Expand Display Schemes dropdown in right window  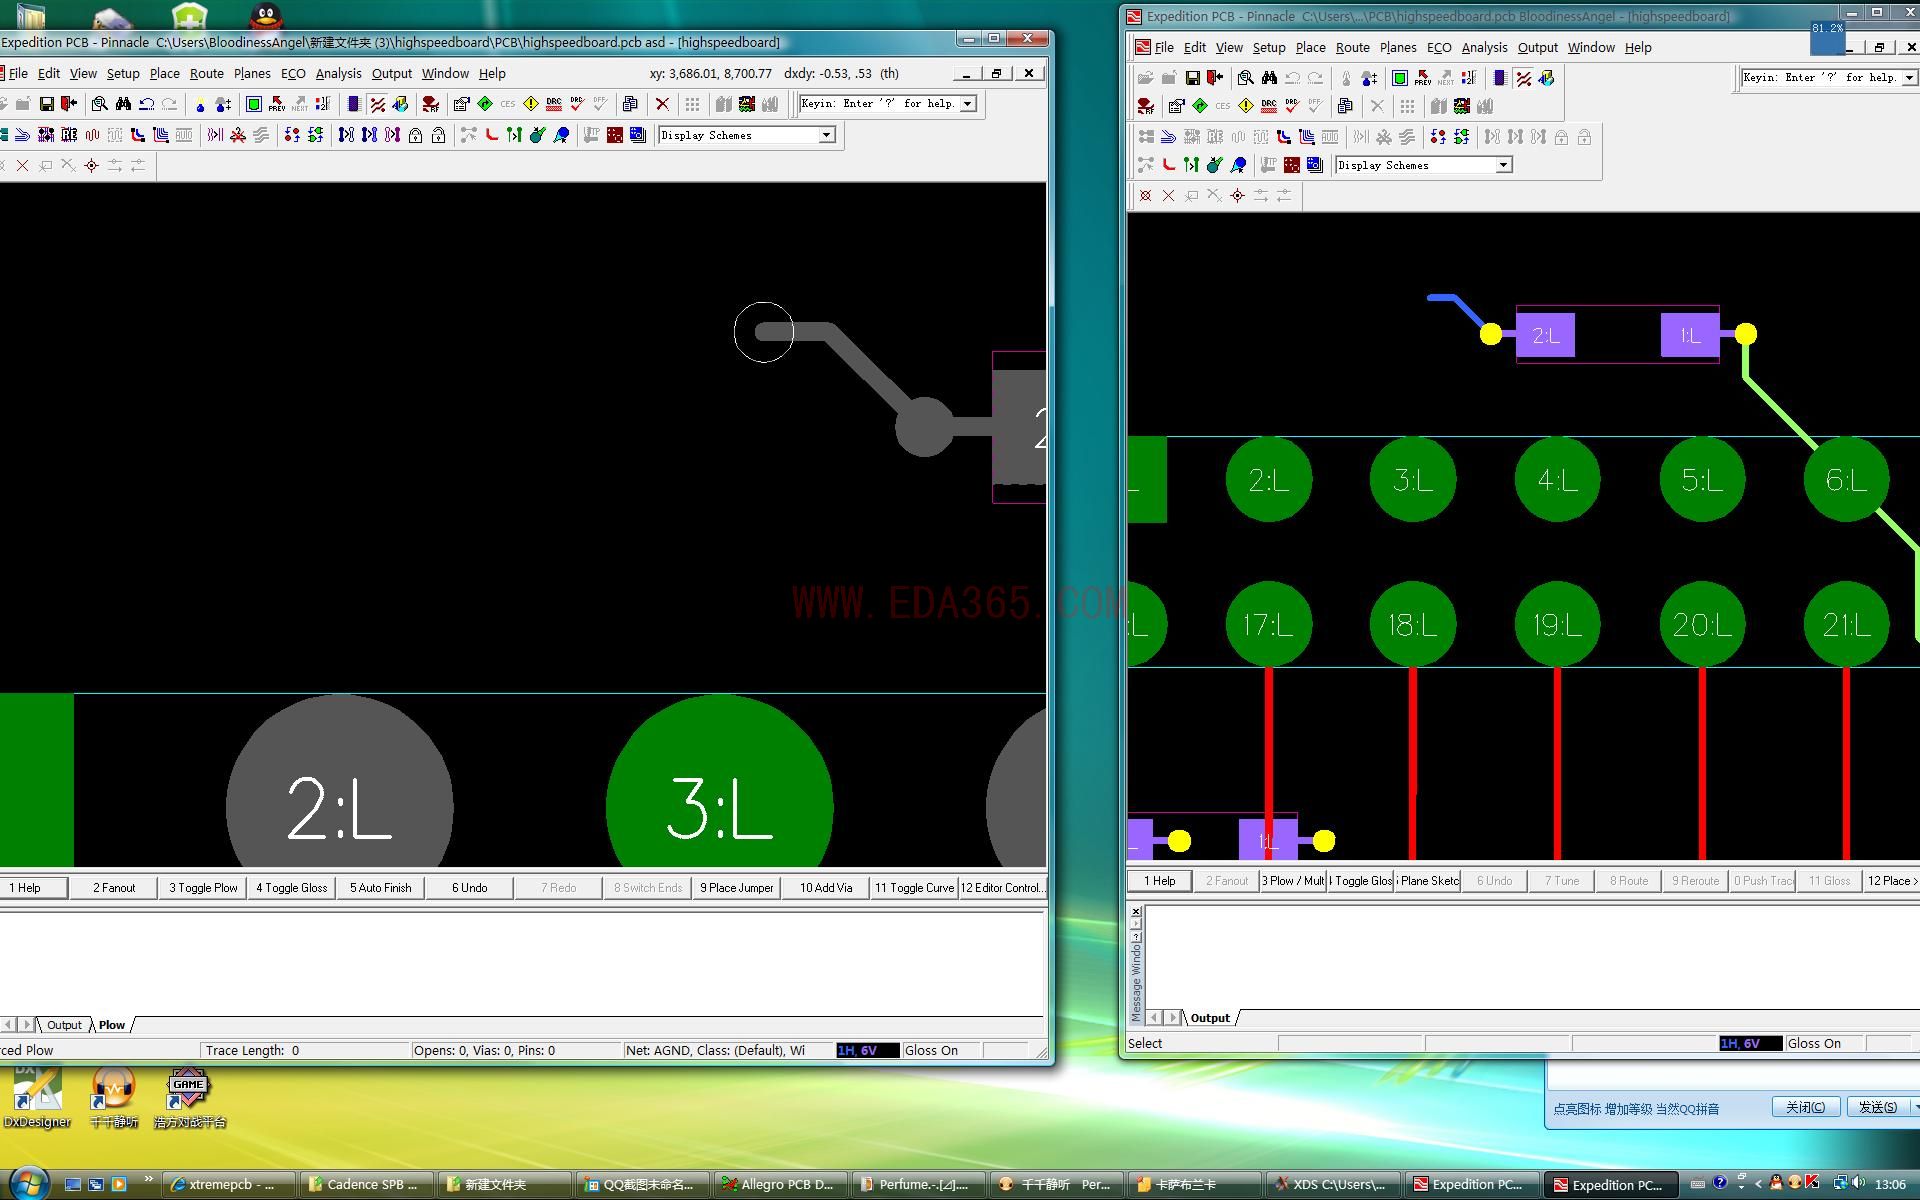pos(1503,165)
